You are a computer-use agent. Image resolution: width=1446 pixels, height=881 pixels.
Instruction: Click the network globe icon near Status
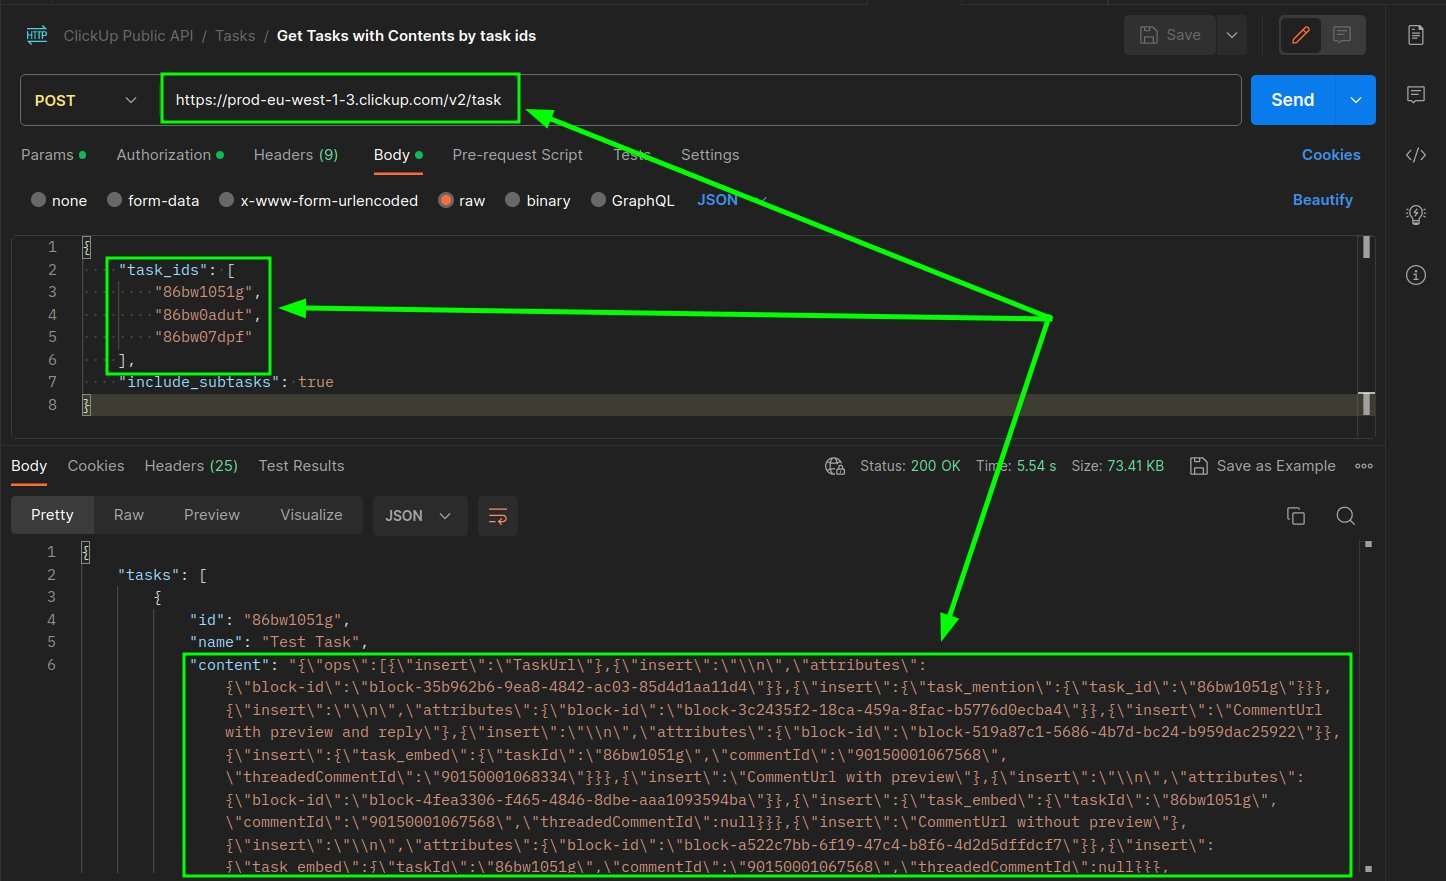click(835, 466)
